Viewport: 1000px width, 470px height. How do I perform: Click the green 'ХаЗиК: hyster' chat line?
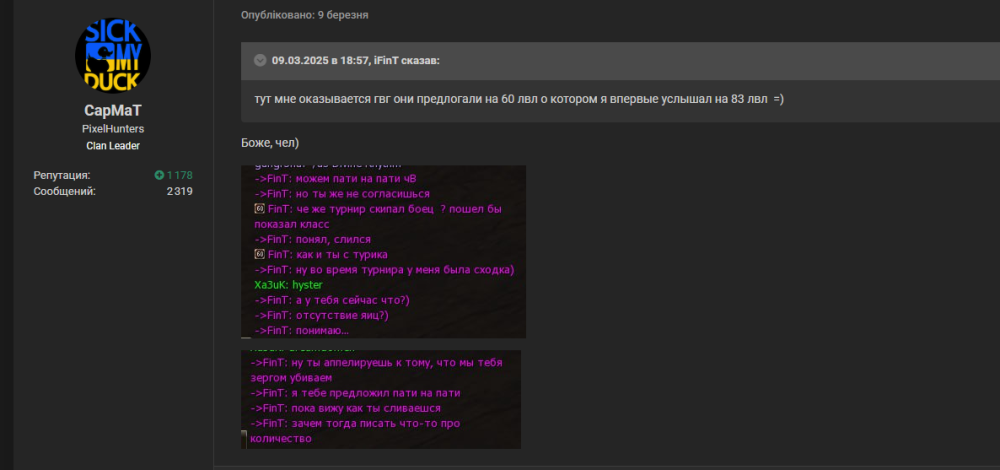(x=288, y=285)
